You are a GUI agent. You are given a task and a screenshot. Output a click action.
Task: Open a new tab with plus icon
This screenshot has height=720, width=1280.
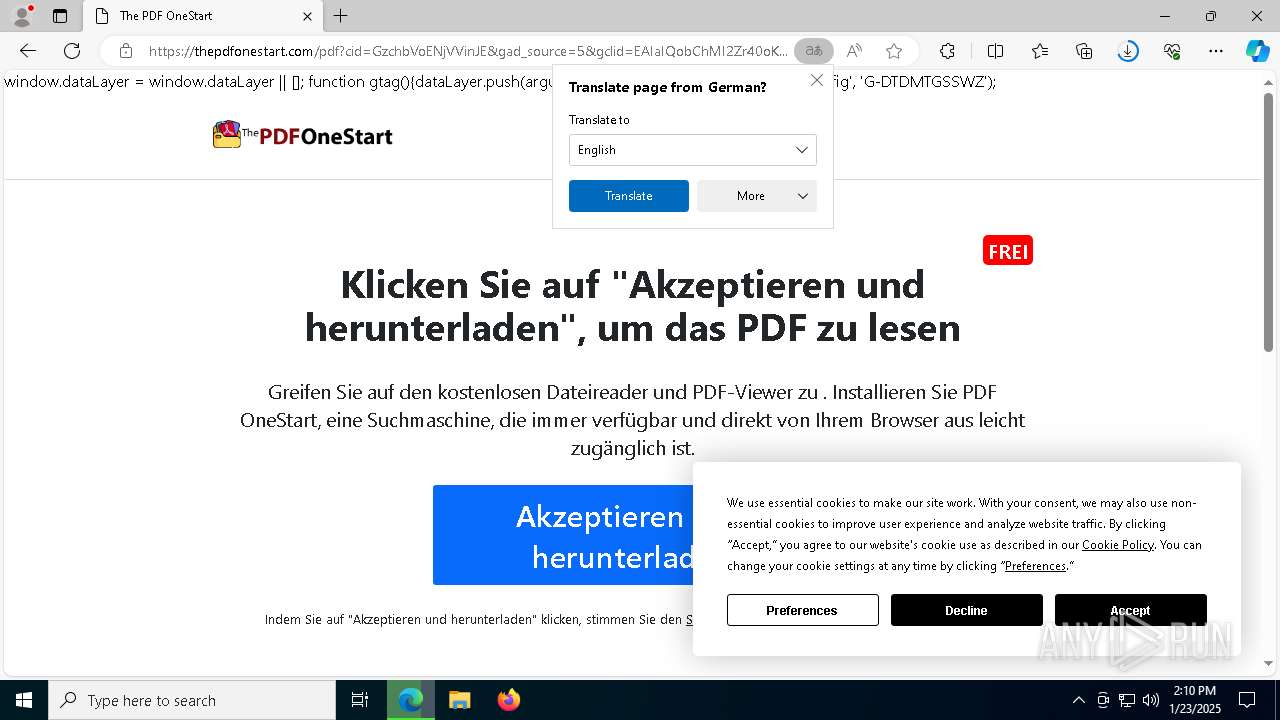coord(341,16)
